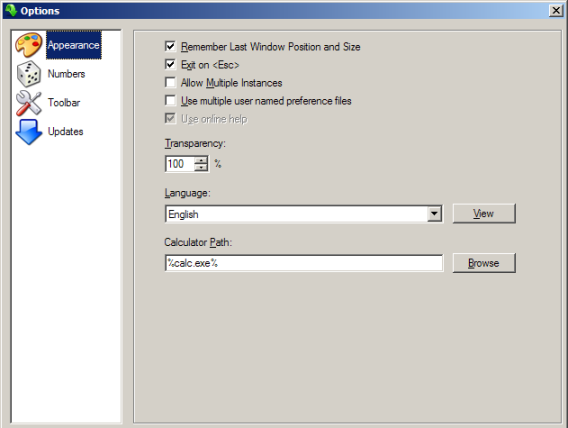Open the Appearance options page label
This screenshot has height=428, width=568.
coord(74,45)
